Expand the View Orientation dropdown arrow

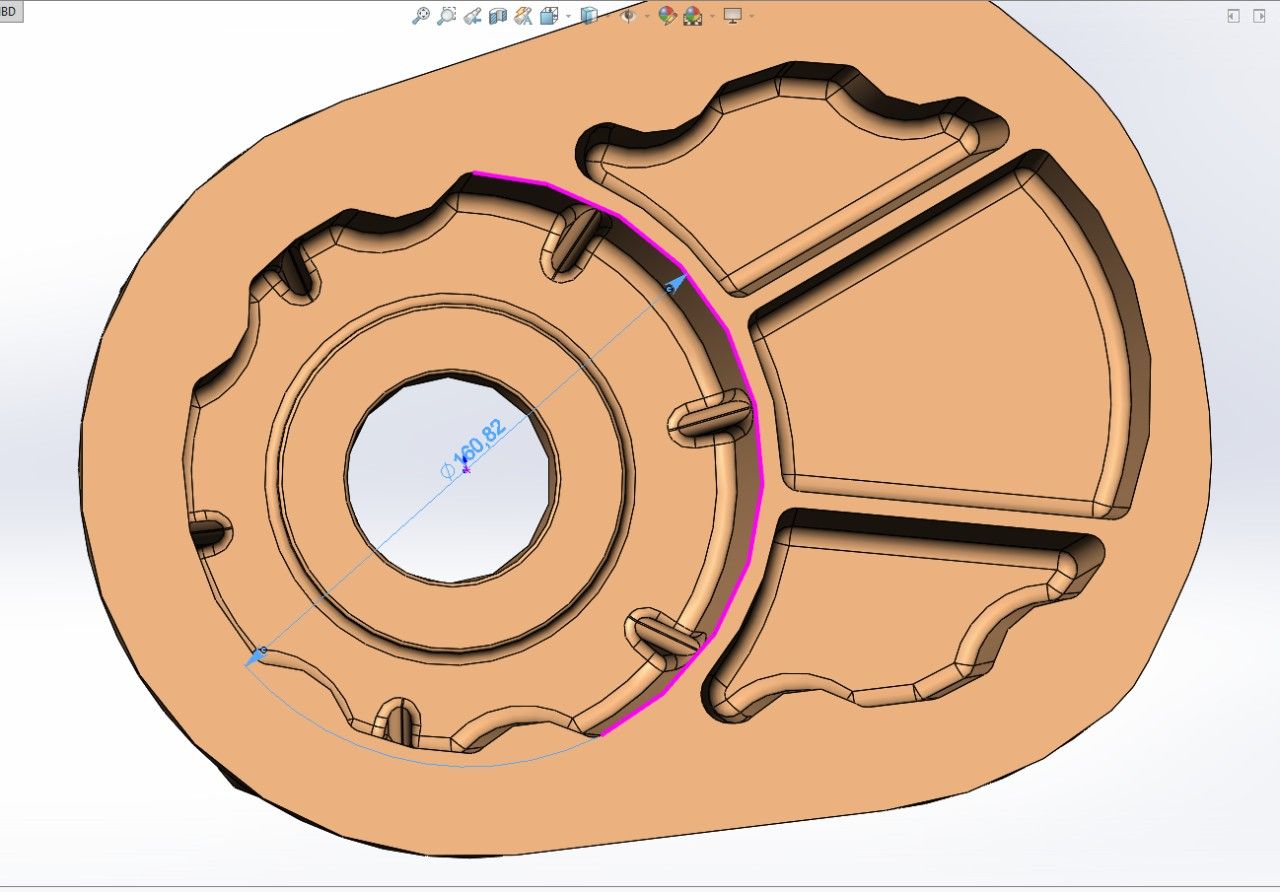pyautogui.click(x=568, y=16)
